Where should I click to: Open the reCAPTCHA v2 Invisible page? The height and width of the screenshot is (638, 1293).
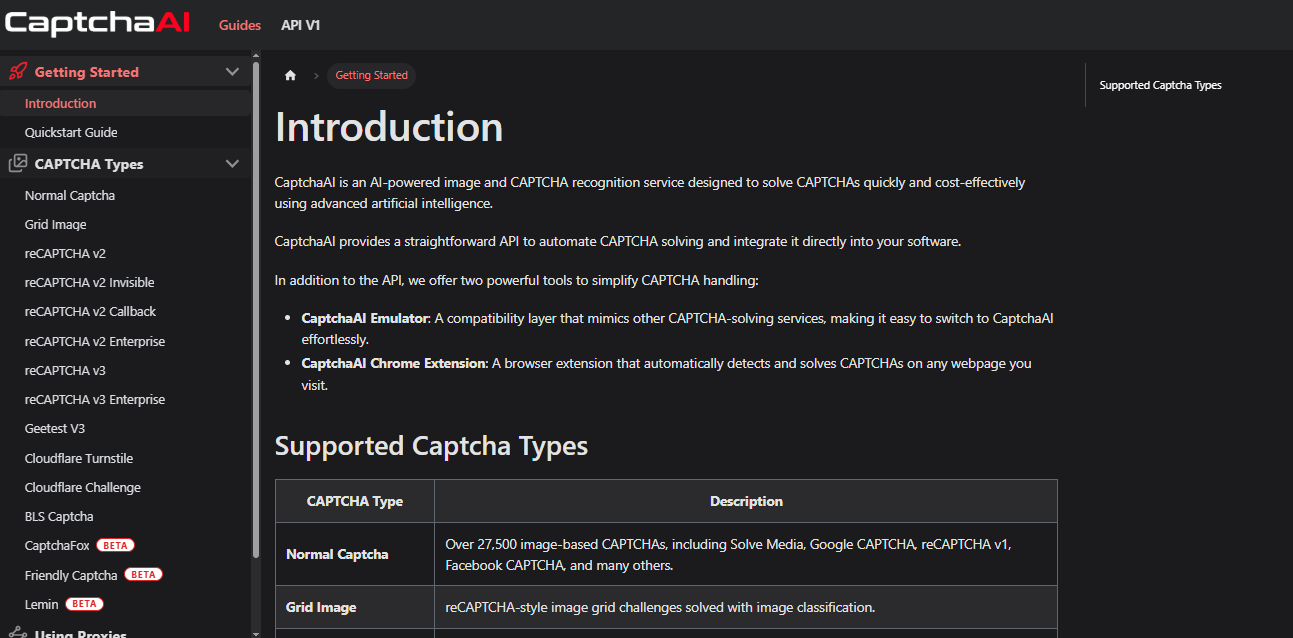pyautogui.click(x=90, y=282)
